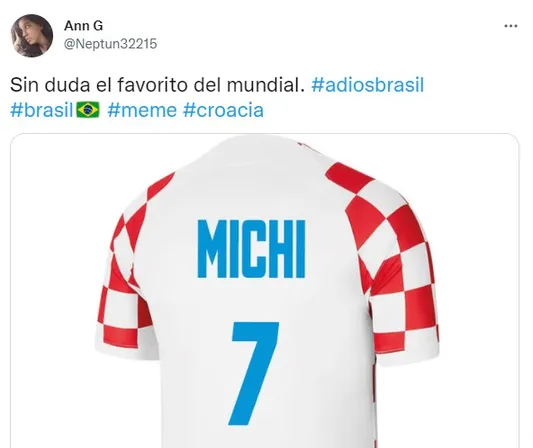Screen dimensions: 533x448
Task: Open the #adiosbrasil hashtag
Action: 368,85
